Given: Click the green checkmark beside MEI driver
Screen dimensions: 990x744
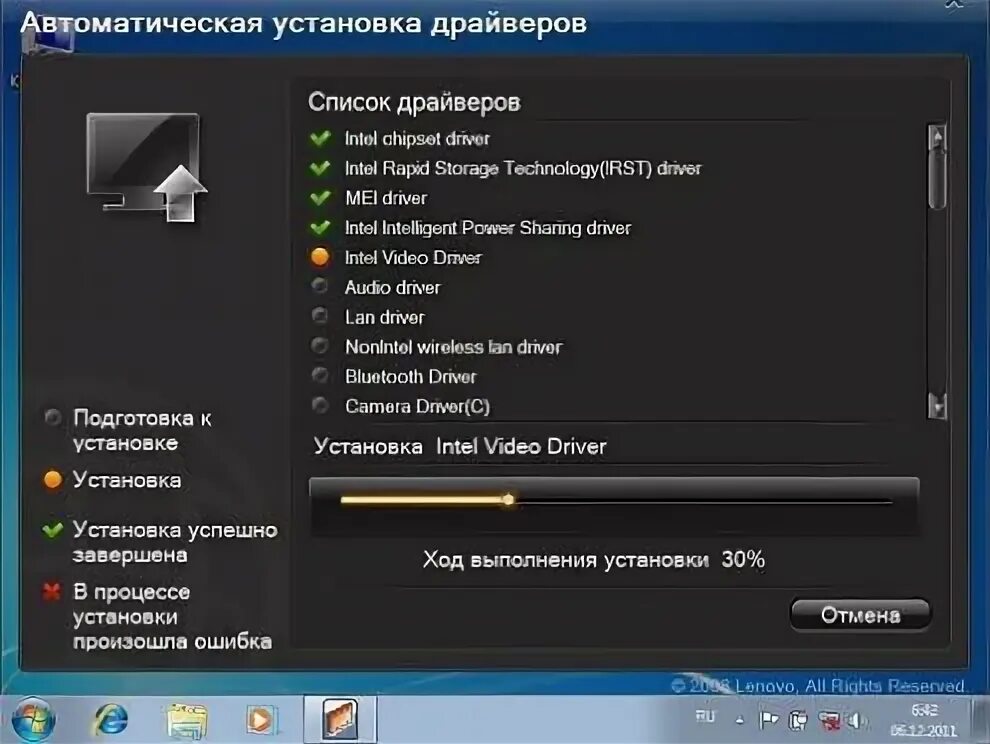Looking at the screenshot, I should [321, 197].
